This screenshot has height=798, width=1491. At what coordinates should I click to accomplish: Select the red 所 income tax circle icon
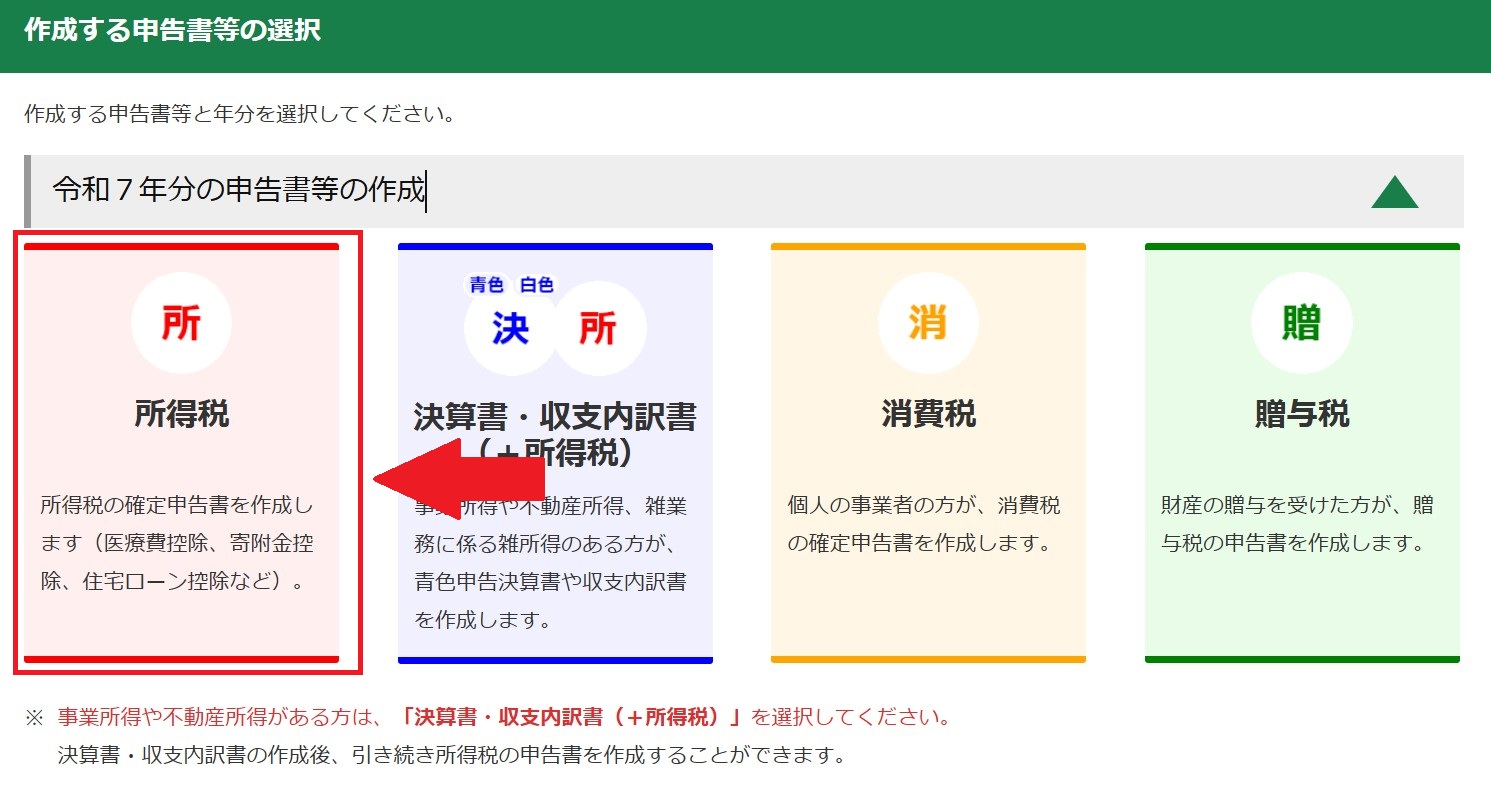pyautogui.click(x=181, y=322)
